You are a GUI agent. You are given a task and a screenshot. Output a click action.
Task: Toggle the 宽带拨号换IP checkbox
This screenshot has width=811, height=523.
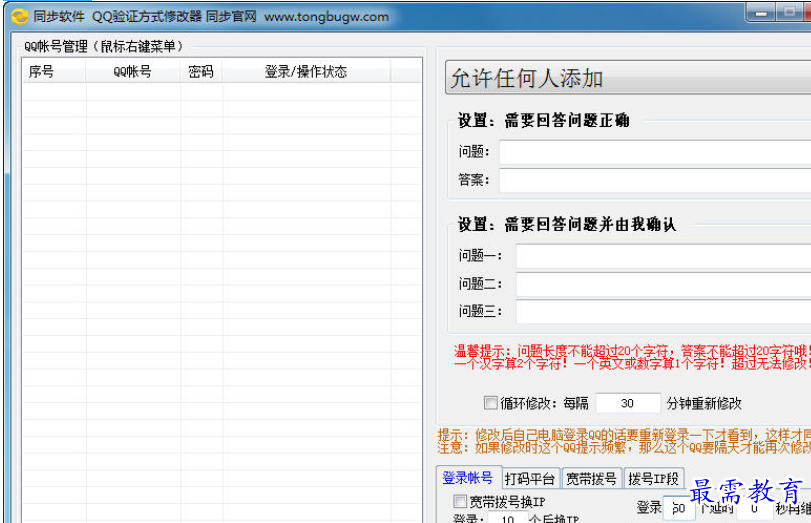tap(459, 501)
